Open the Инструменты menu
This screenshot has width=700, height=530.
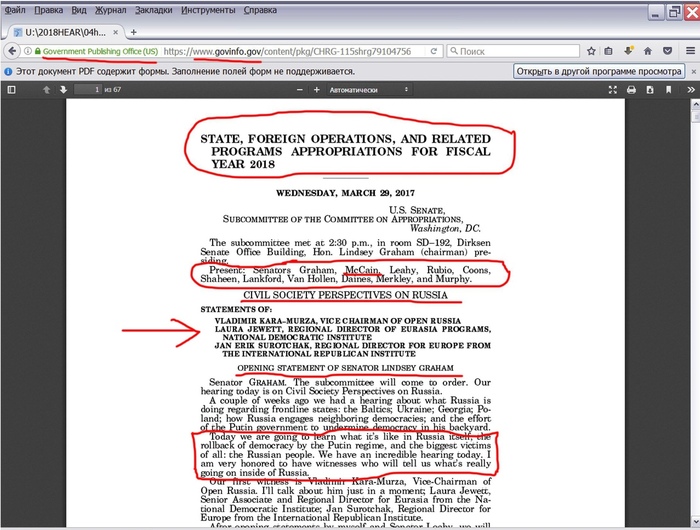tap(208, 10)
